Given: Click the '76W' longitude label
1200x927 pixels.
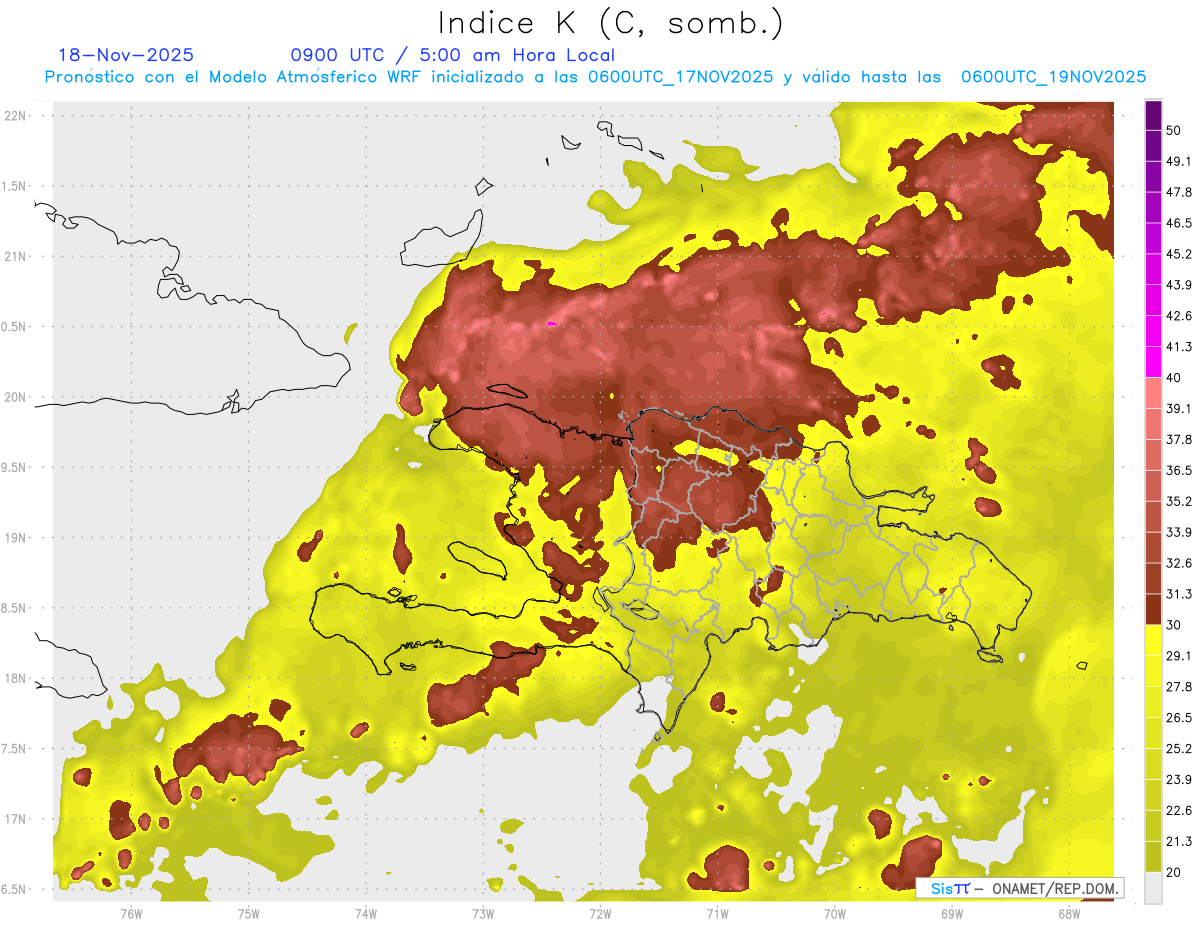Looking at the screenshot, I should pos(131,914).
